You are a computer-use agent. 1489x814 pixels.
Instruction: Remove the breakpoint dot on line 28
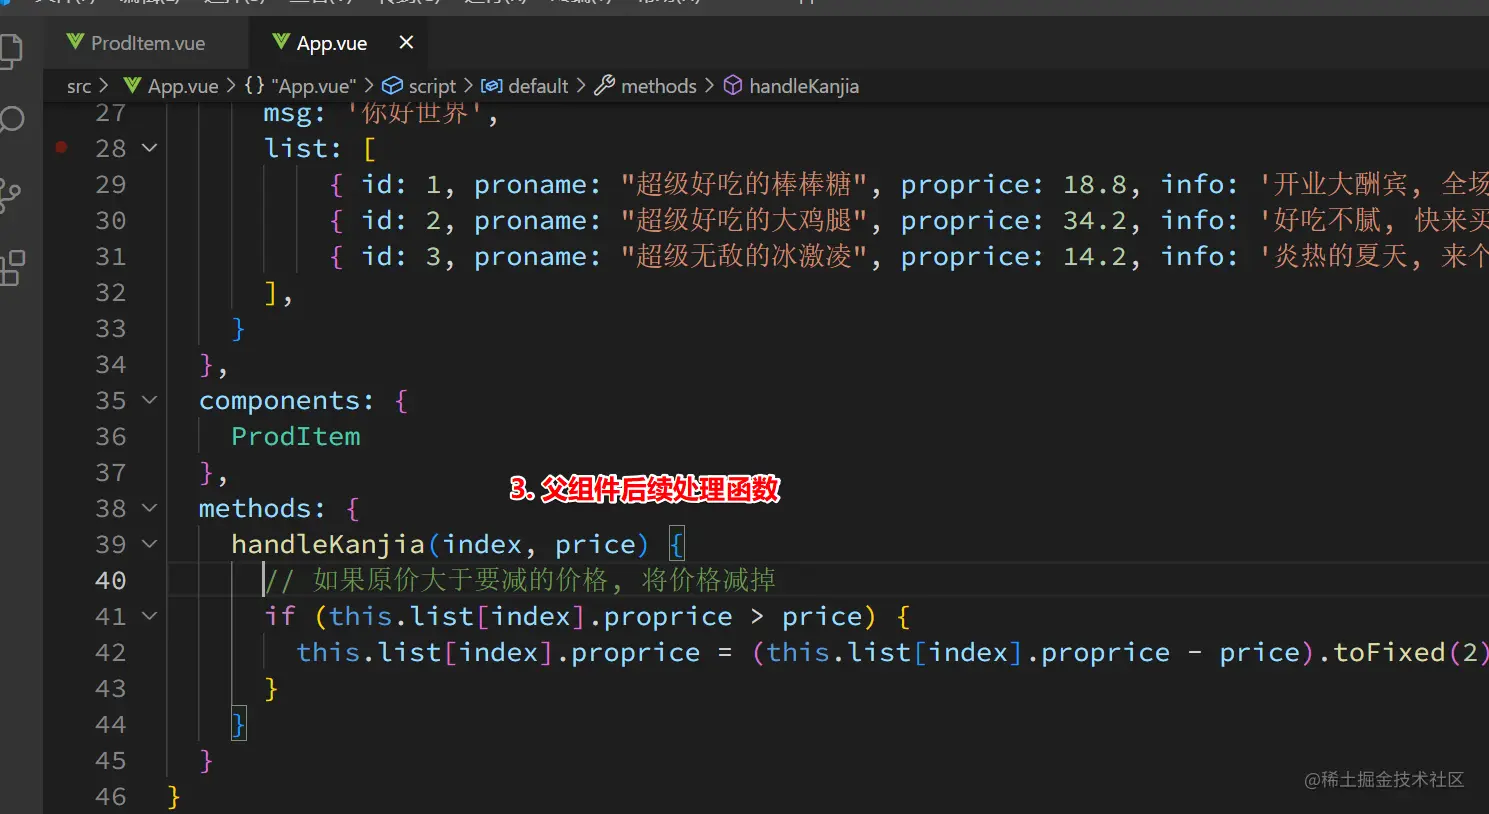[61, 148]
